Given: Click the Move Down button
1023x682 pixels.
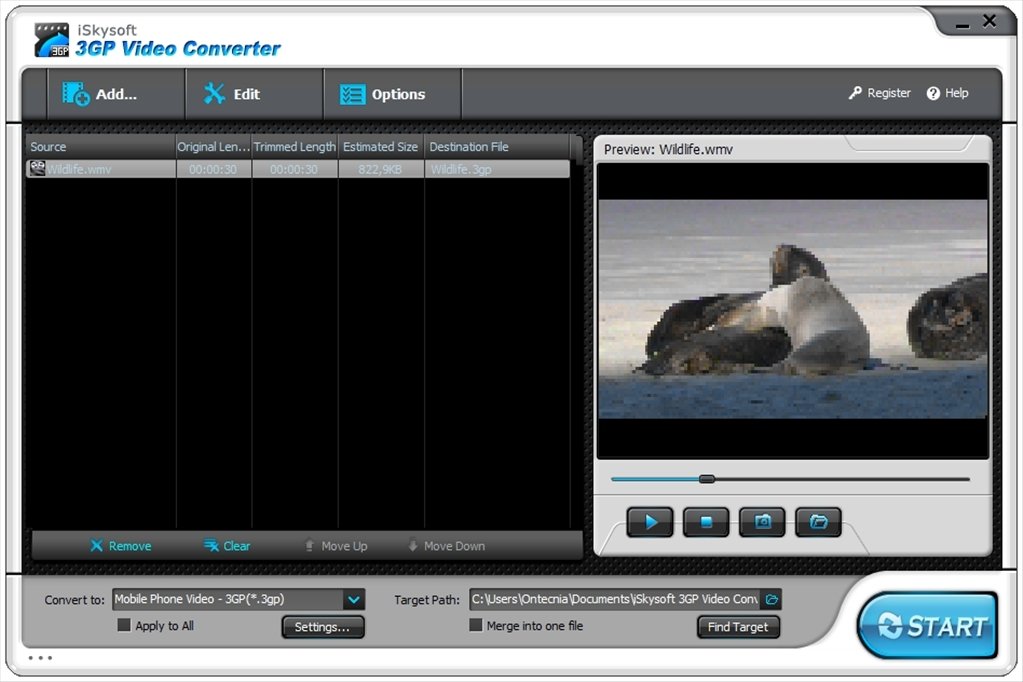Looking at the screenshot, I should click(x=446, y=546).
